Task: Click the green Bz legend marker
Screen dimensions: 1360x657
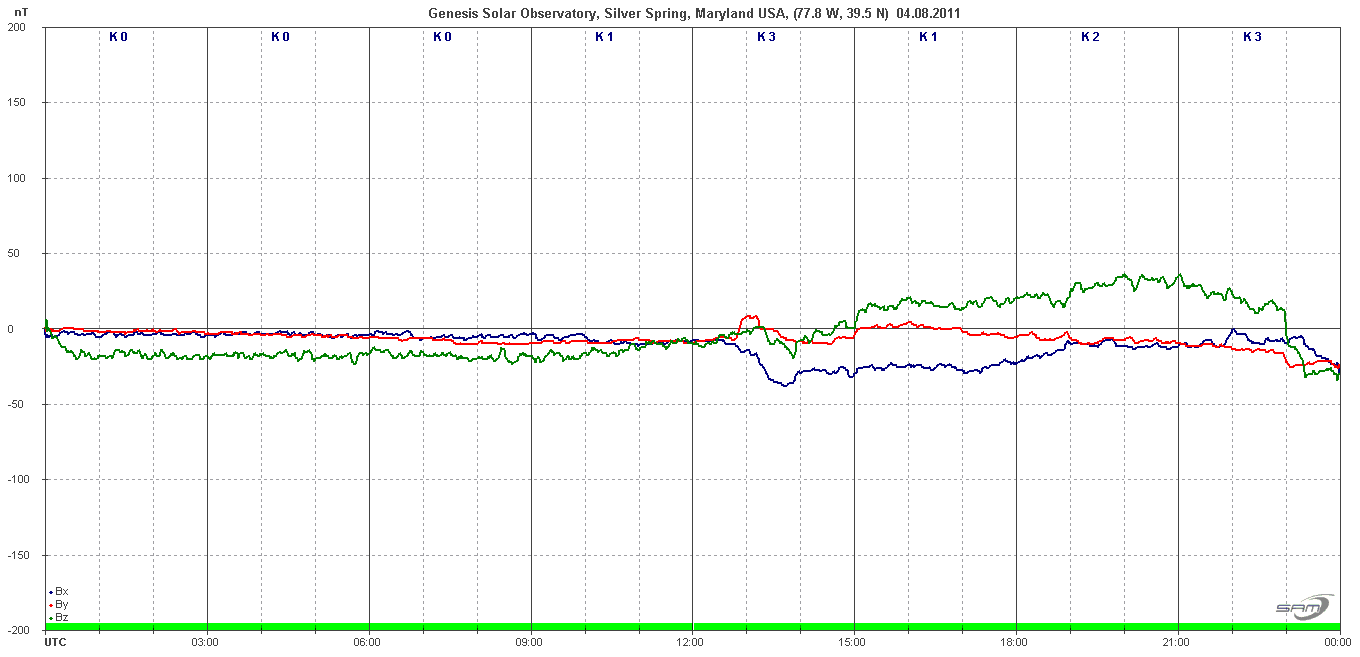Action: tap(50, 618)
